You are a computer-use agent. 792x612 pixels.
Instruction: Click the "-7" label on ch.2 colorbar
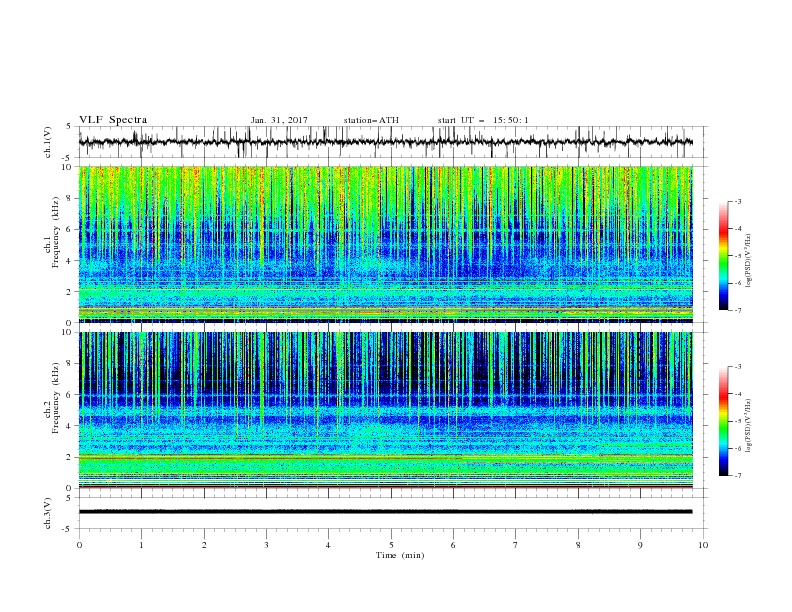coord(737,475)
